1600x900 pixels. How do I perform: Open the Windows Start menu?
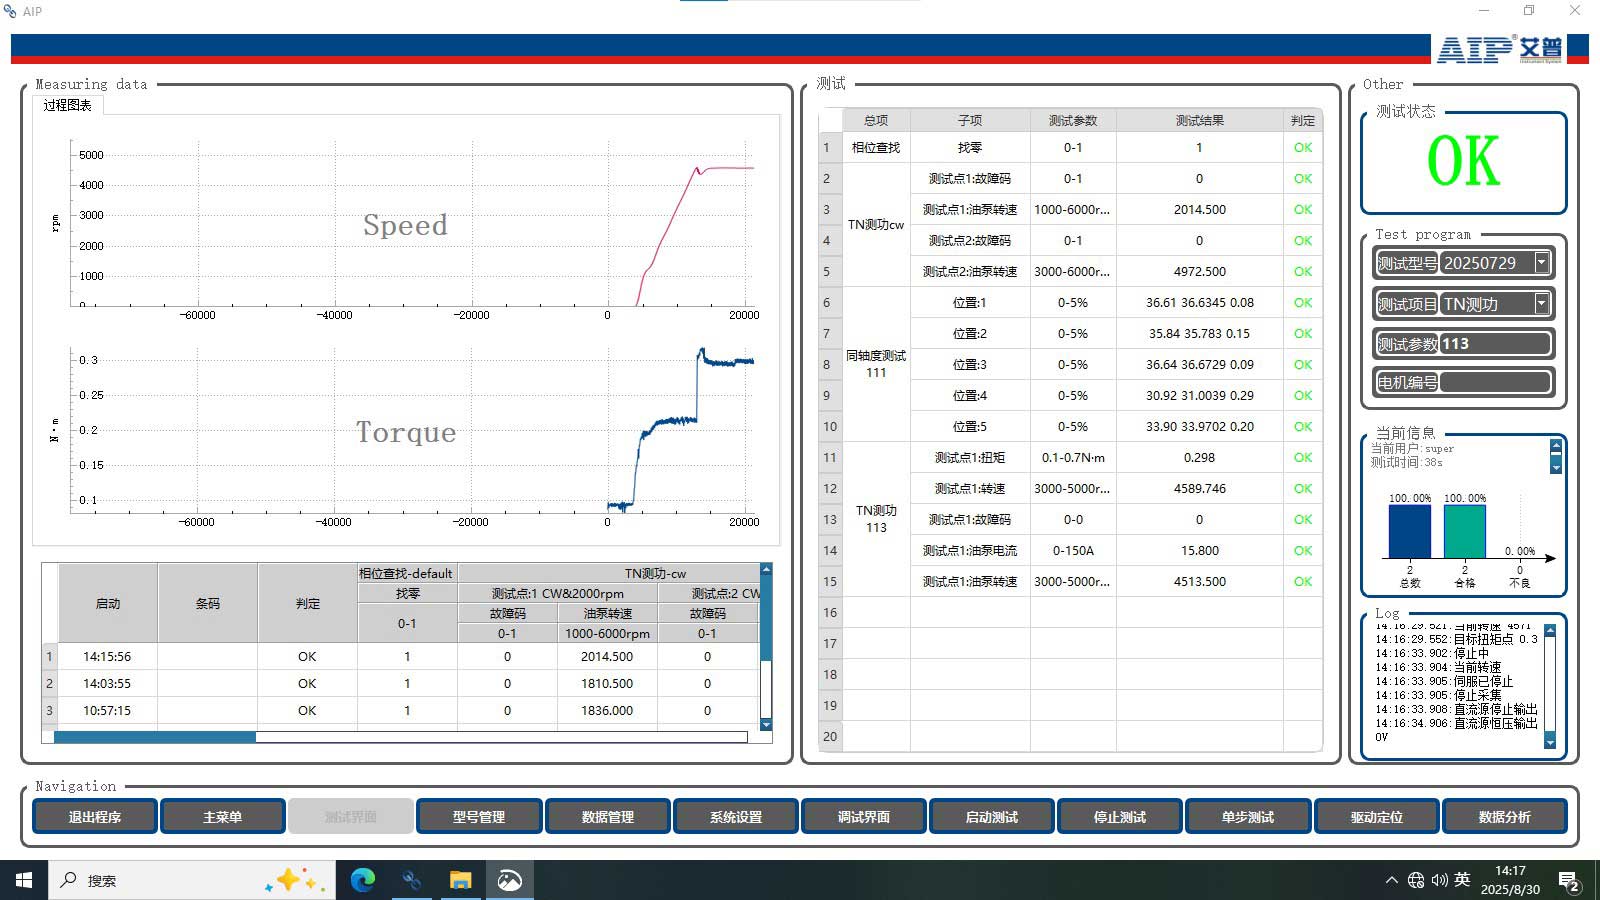24,880
